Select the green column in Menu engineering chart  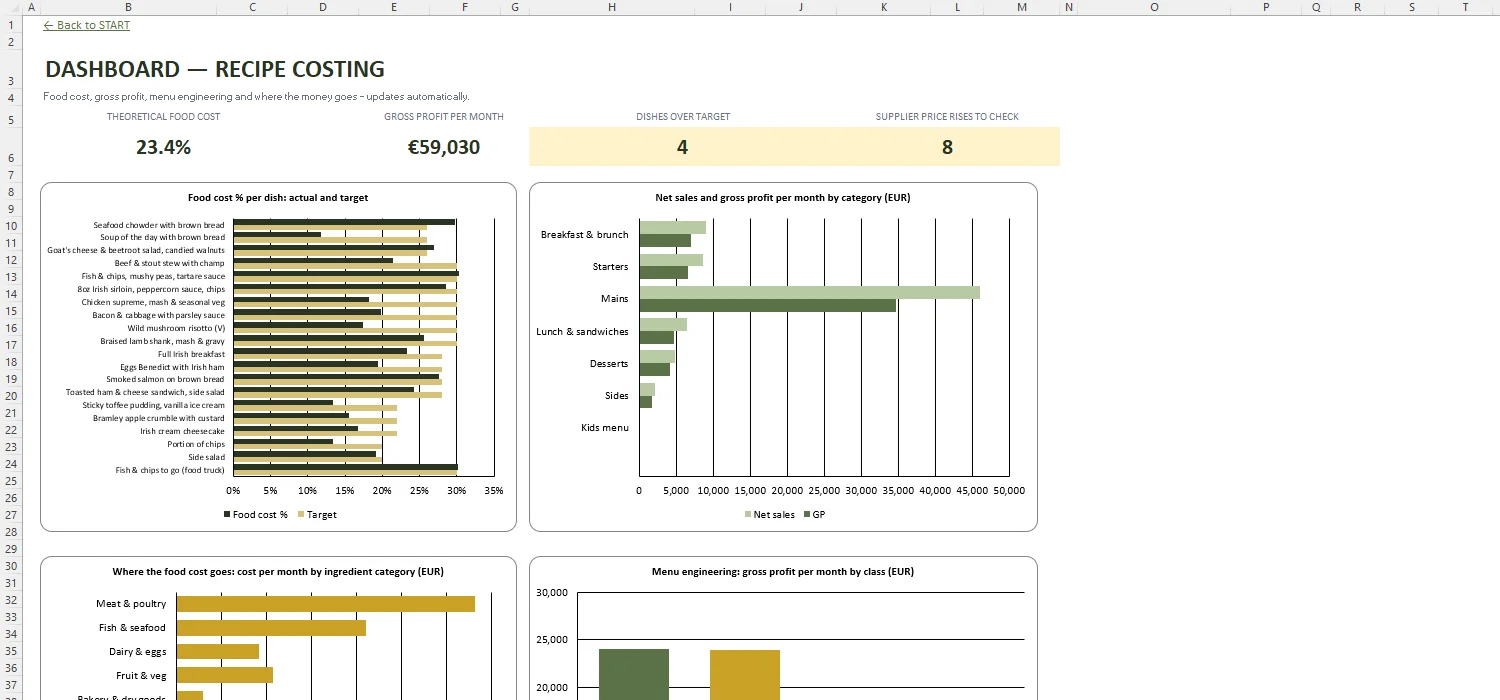634,675
